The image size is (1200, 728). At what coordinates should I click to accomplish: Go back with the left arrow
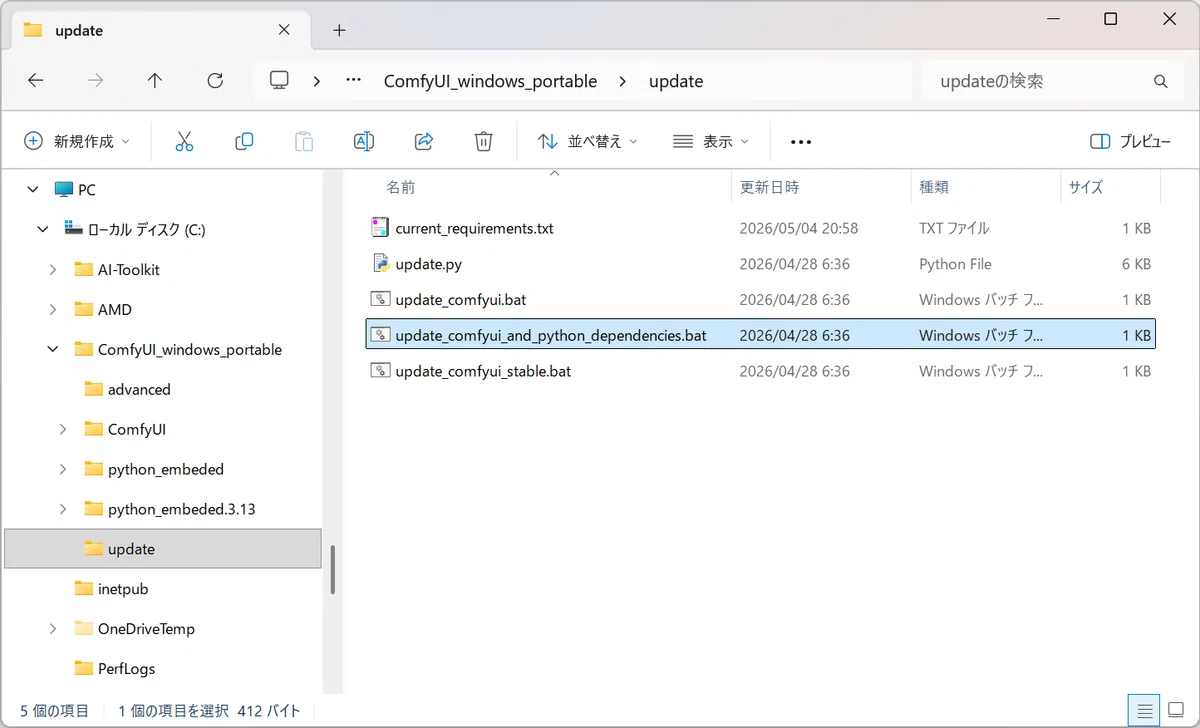coord(36,81)
